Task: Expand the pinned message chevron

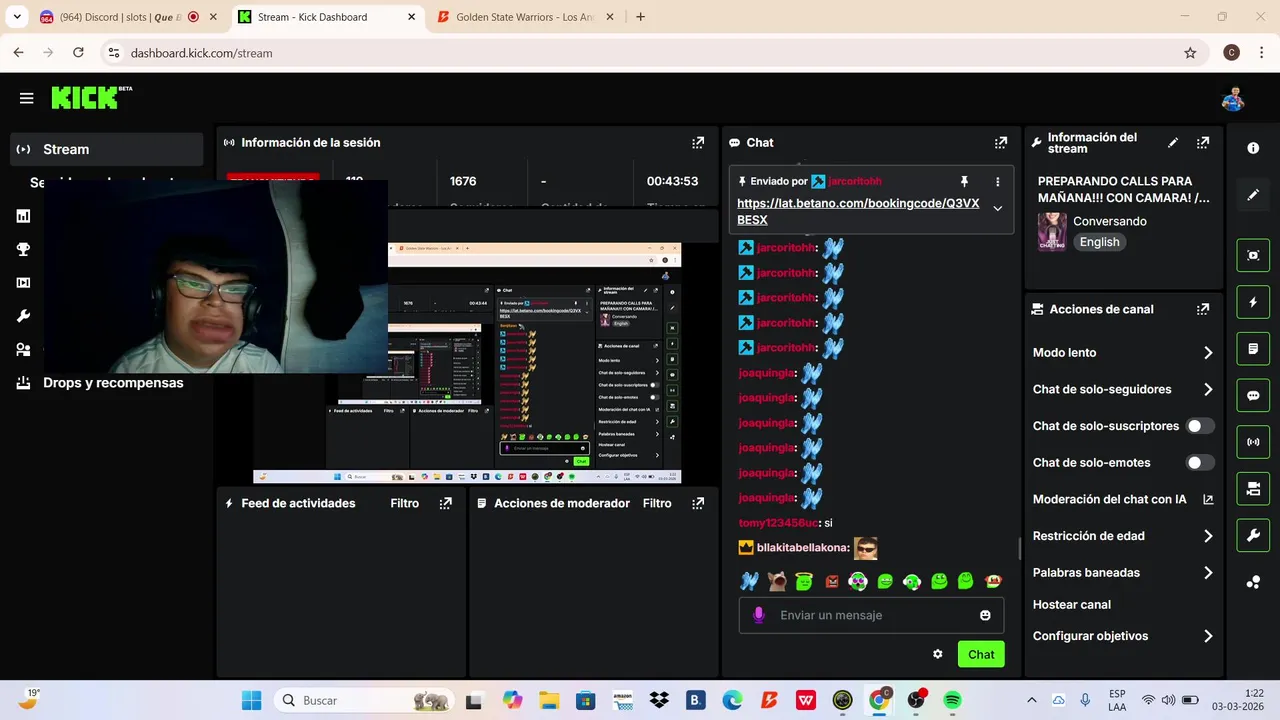Action: (997, 208)
